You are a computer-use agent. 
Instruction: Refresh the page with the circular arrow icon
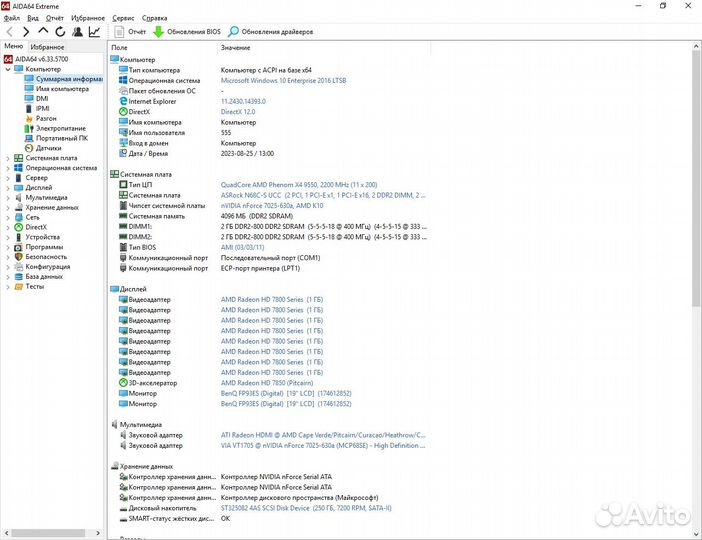click(x=60, y=31)
